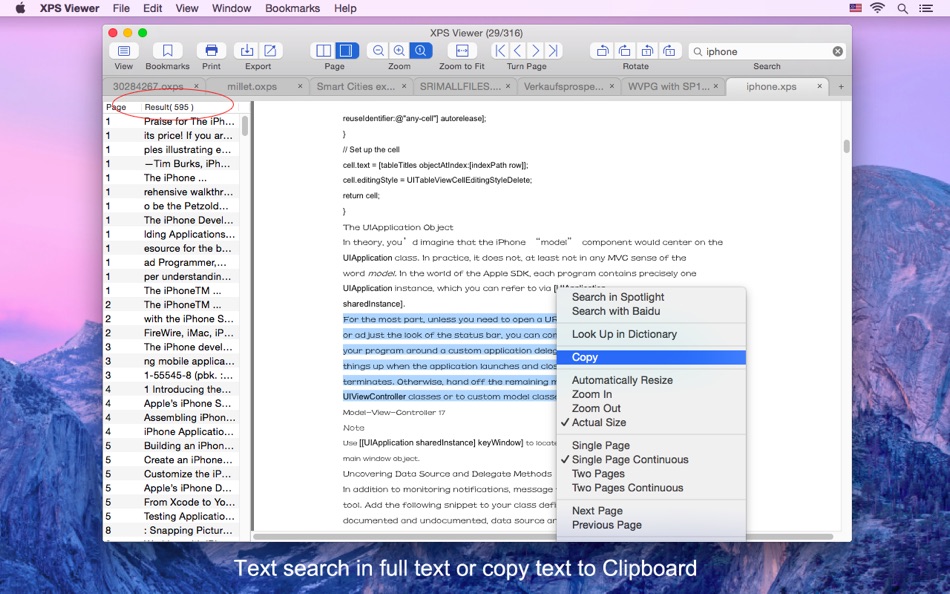Click the leftmost icon in the Rotate group
This screenshot has width=950, height=594.
(602, 51)
